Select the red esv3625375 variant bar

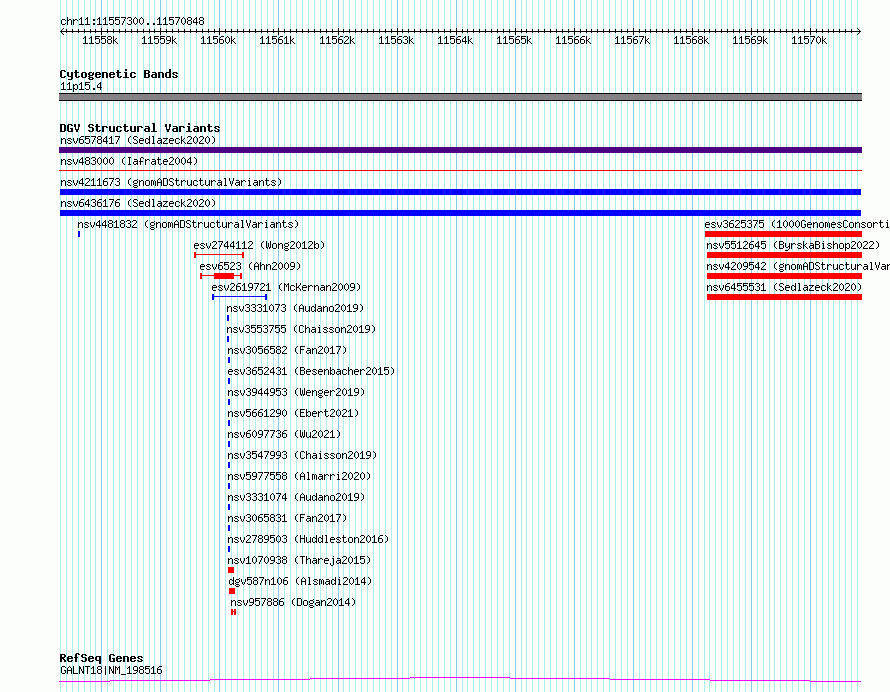783,234
